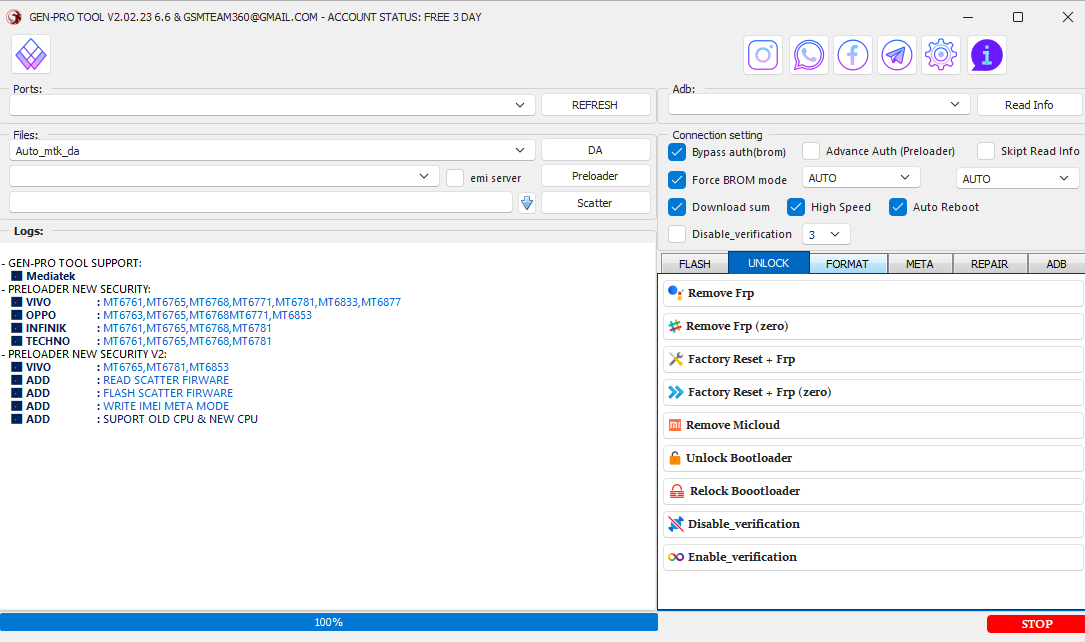Click the Mi logo by Remove Micloud
This screenshot has height=642, width=1085.
[675, 425]
